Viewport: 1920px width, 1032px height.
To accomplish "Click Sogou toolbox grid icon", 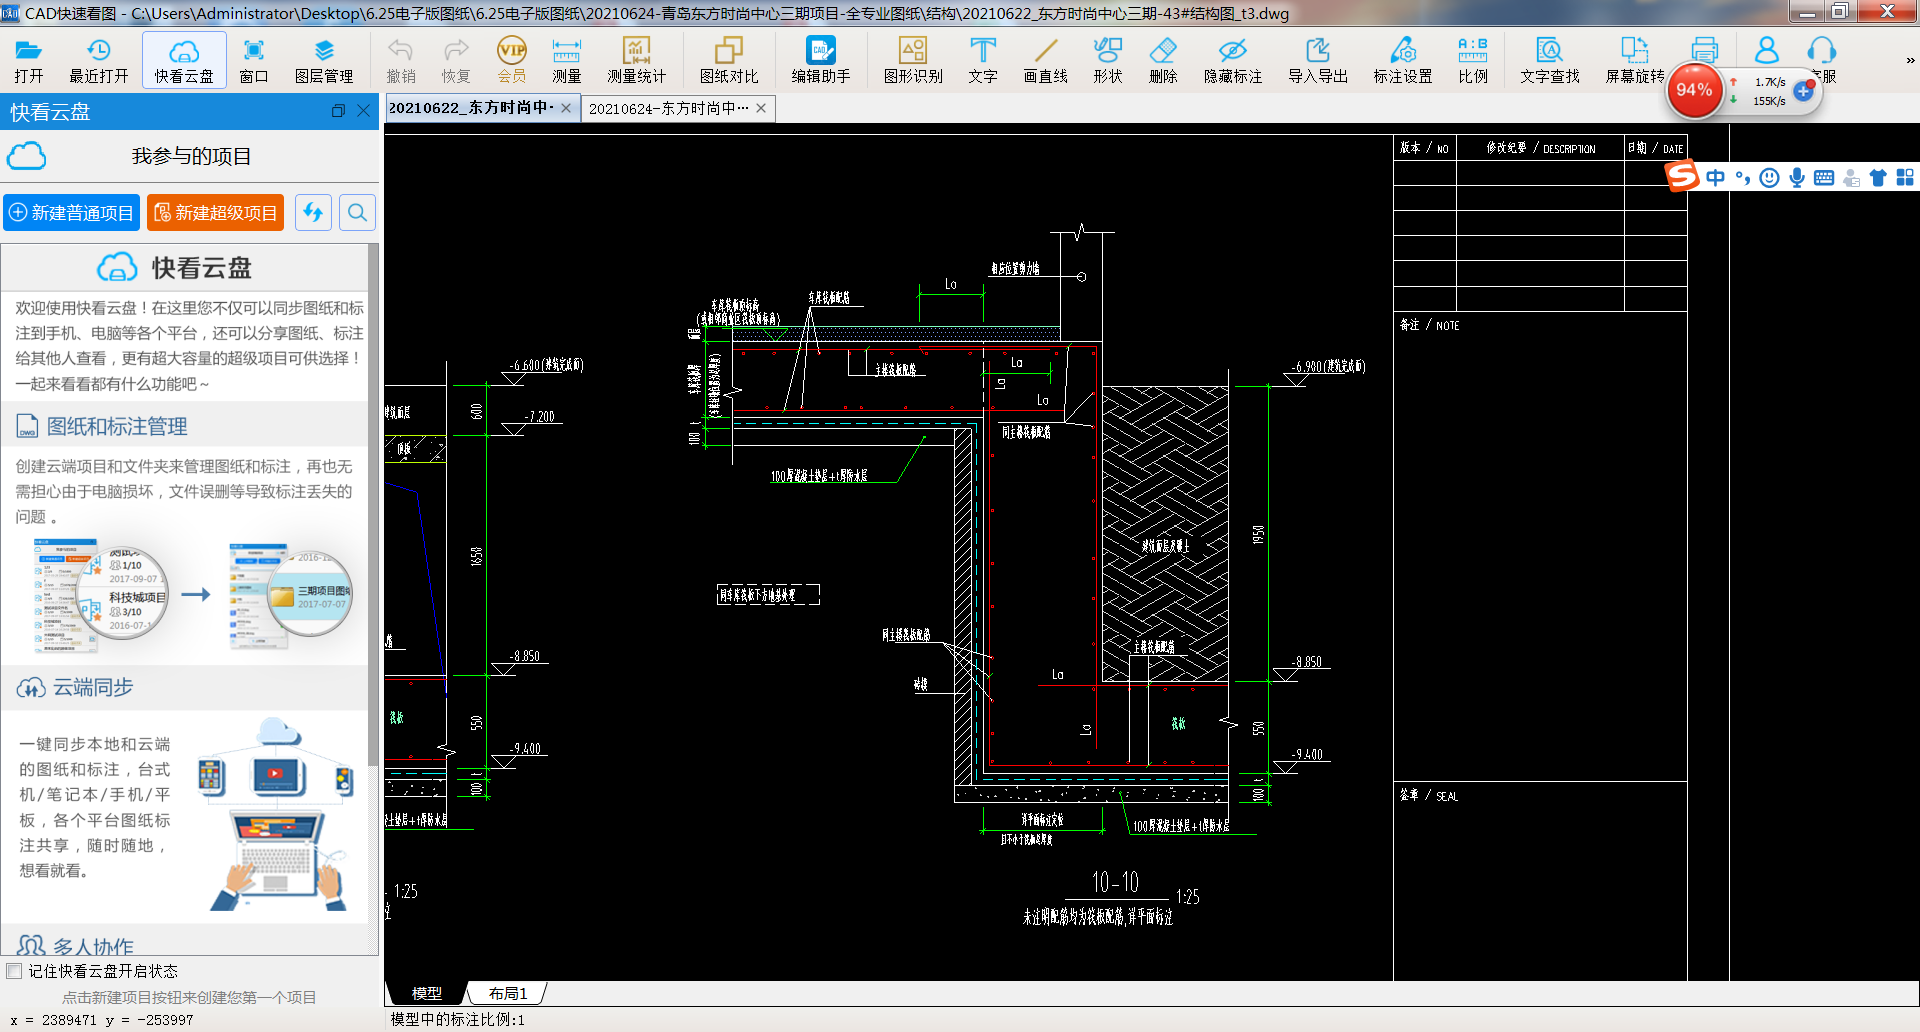I will point(1905,177).
